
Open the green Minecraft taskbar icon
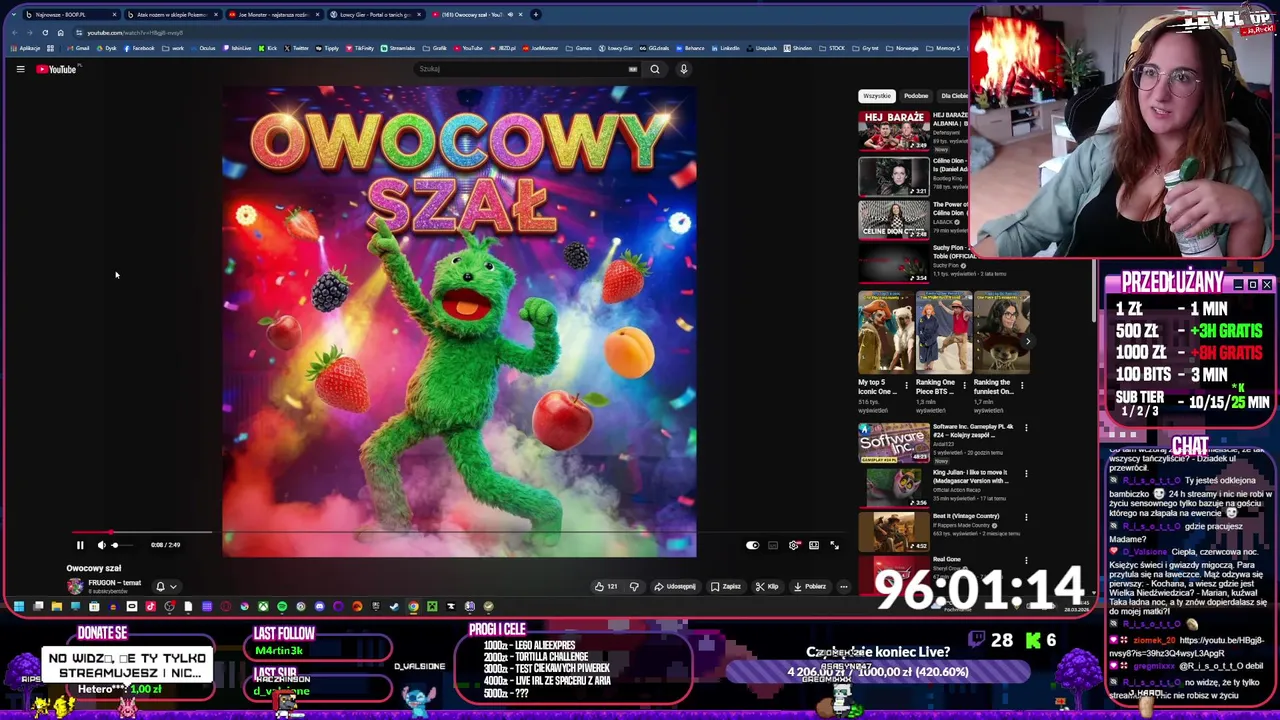click(x=432, y=606)
